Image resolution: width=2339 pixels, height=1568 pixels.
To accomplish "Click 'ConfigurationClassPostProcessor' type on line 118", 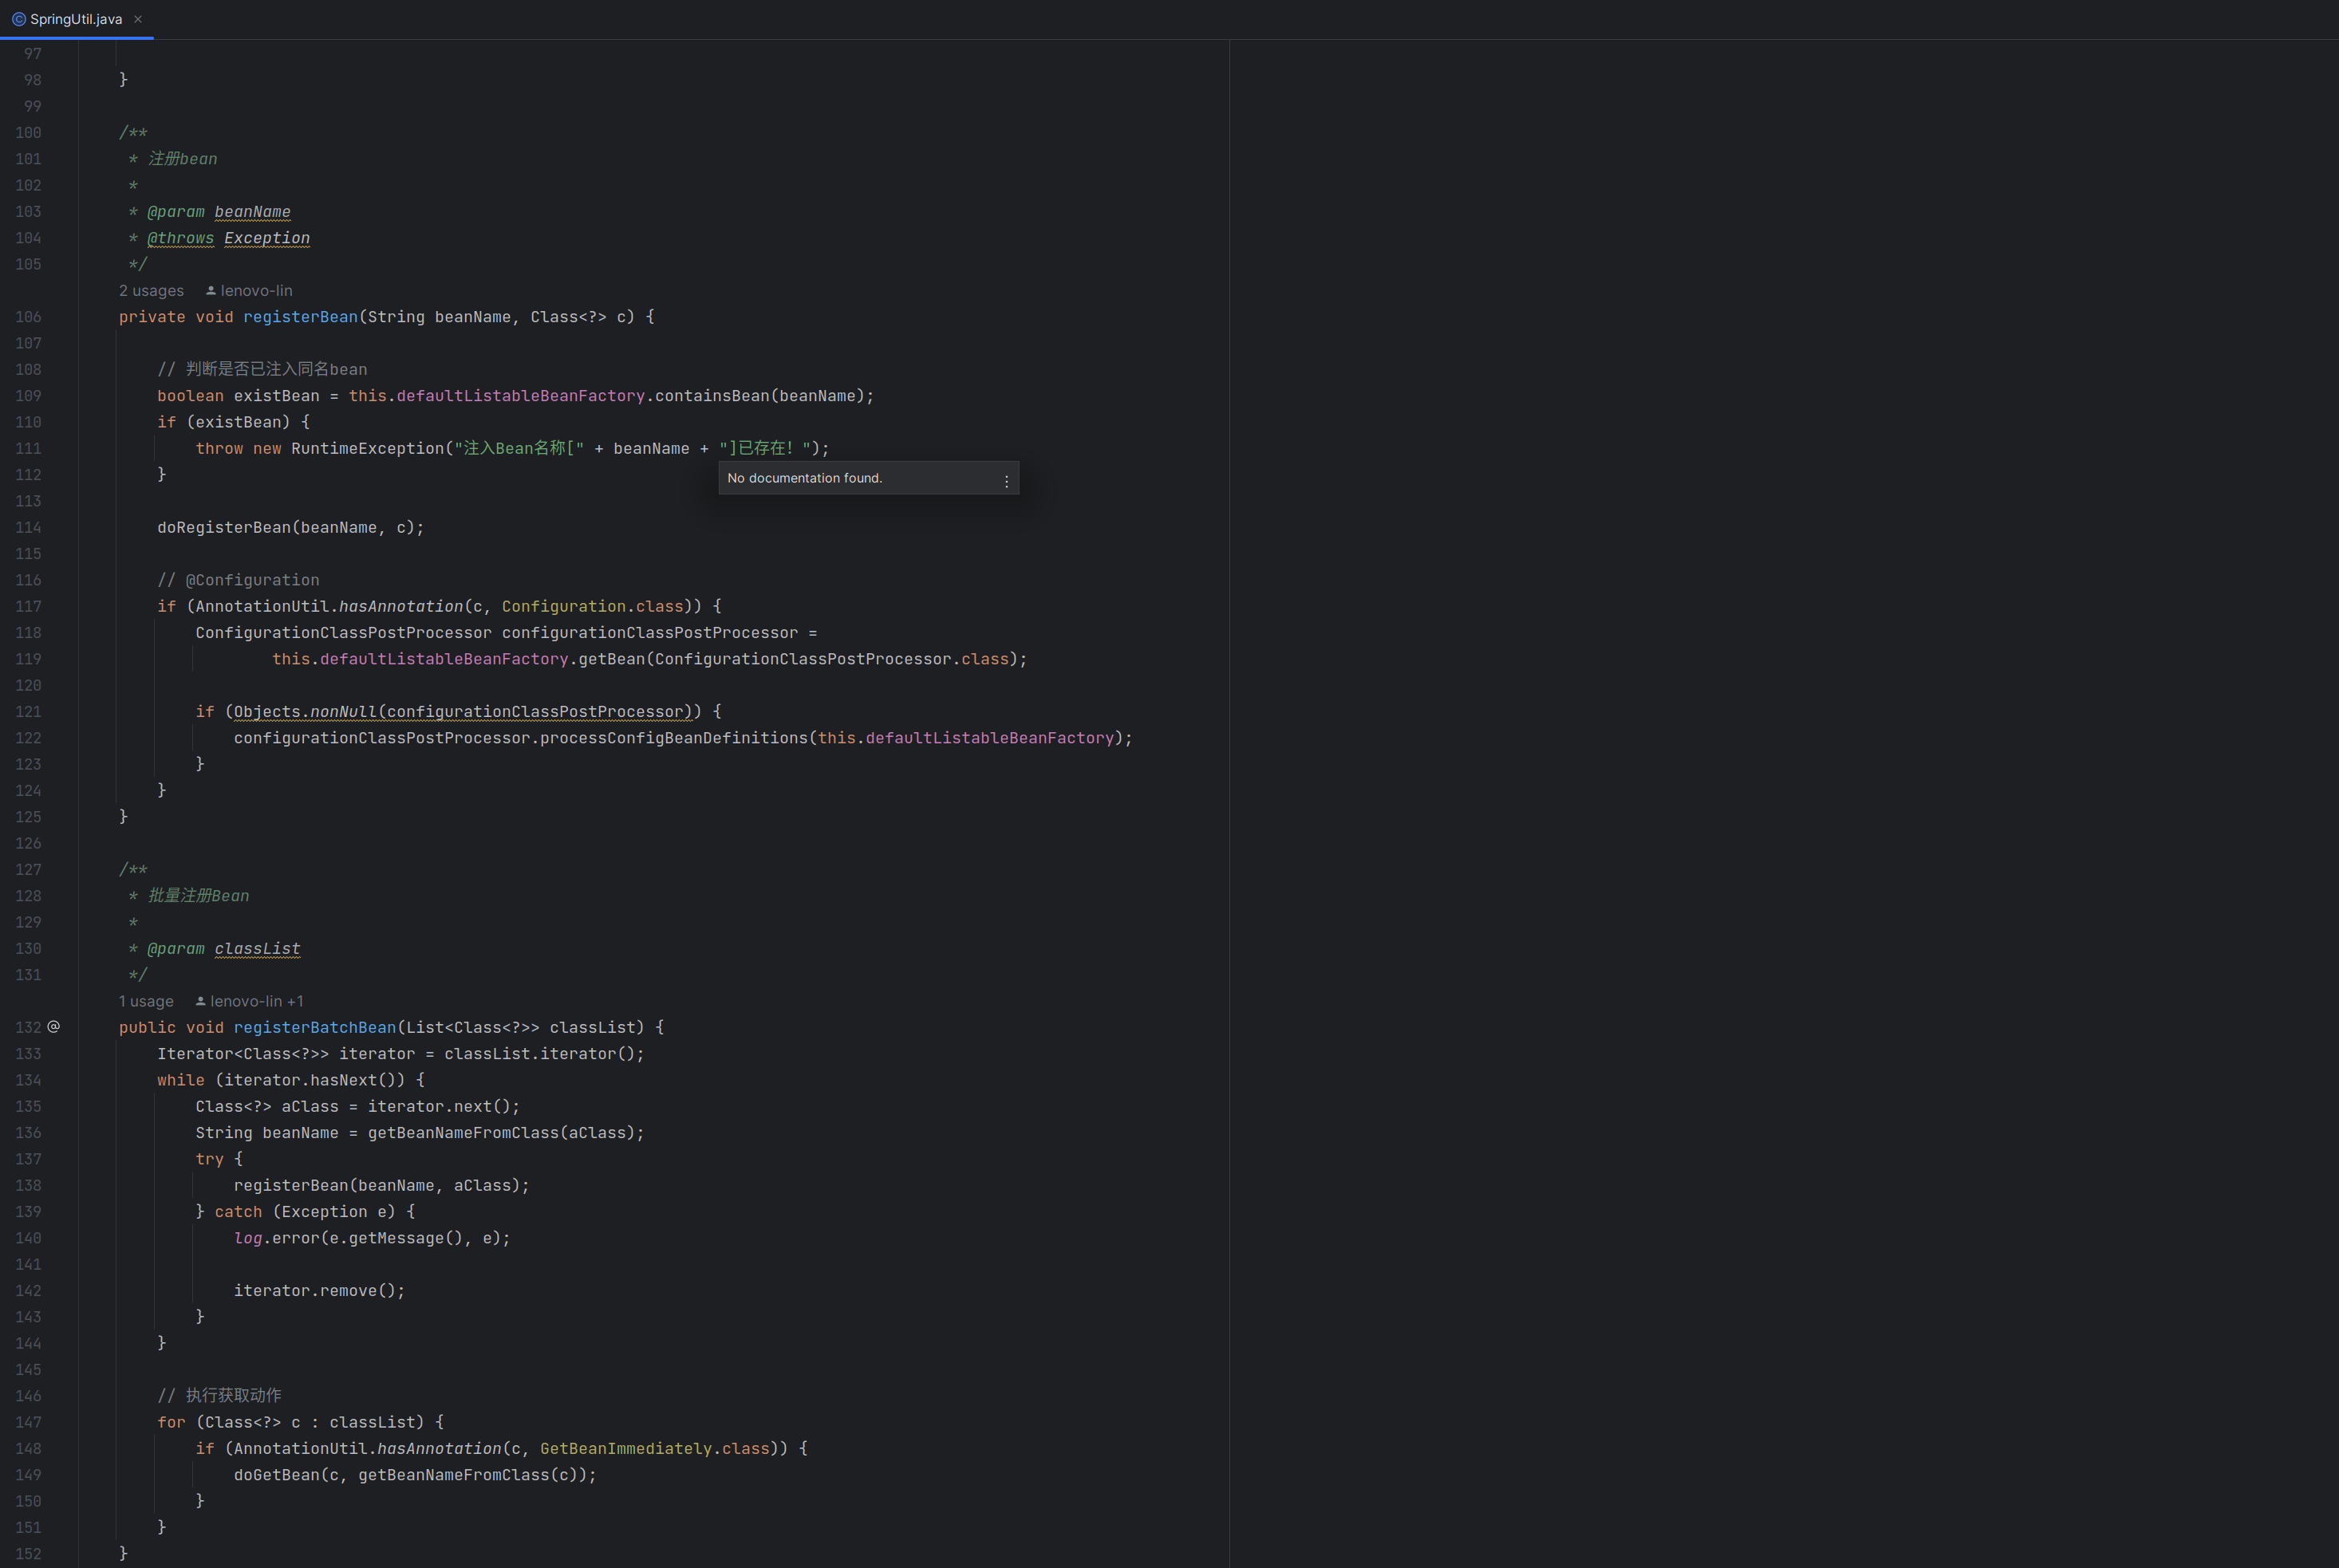I will pos(343,633).
